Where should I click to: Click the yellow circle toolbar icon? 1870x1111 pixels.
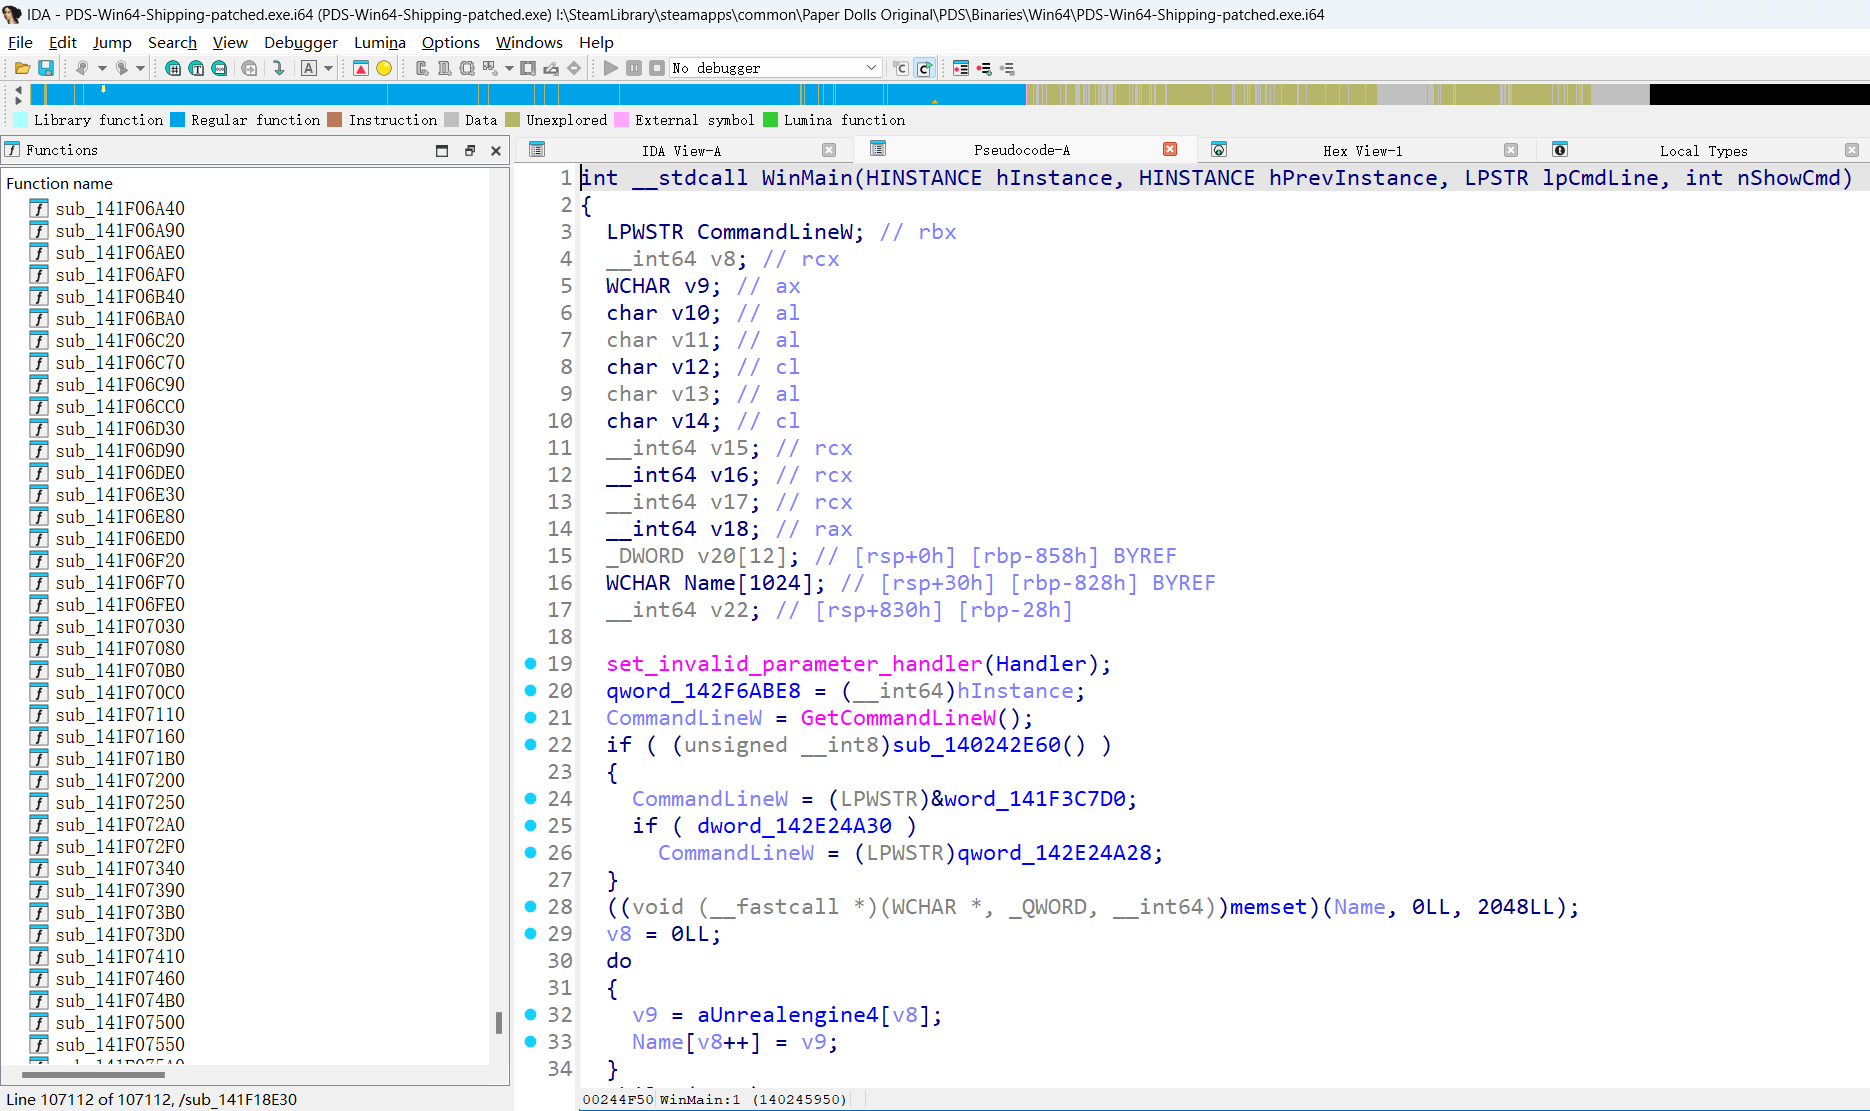coord(384,68)
